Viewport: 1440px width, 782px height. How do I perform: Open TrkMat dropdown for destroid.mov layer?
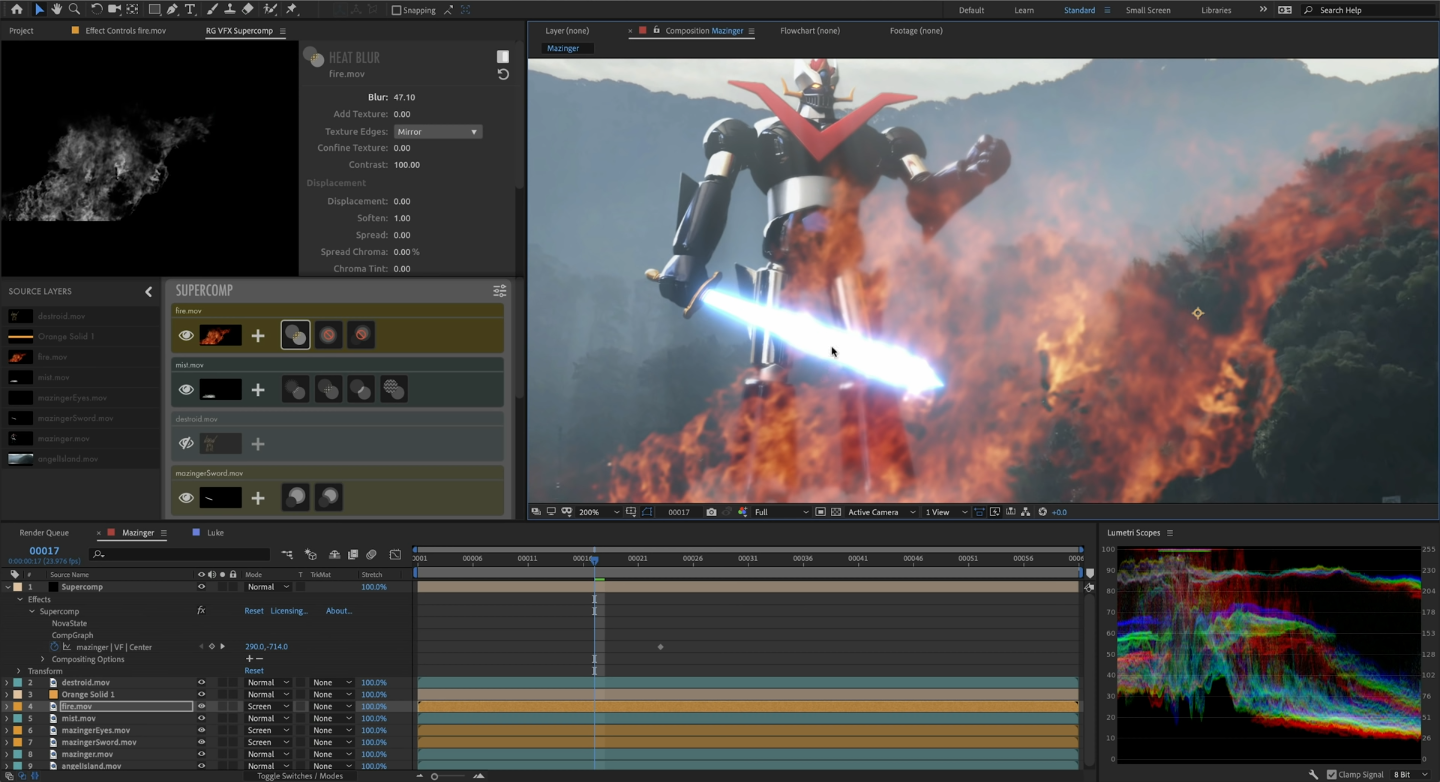pos(333,683)
